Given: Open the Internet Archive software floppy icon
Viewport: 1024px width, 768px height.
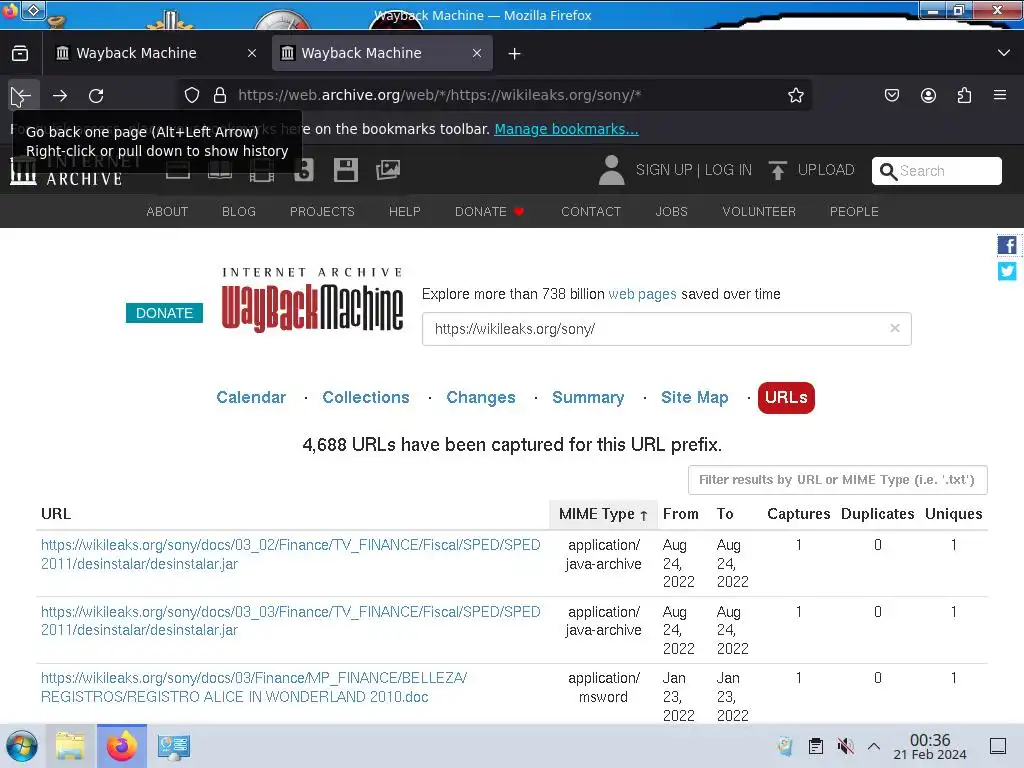Looking at the screenshot, I should [345, 170].
